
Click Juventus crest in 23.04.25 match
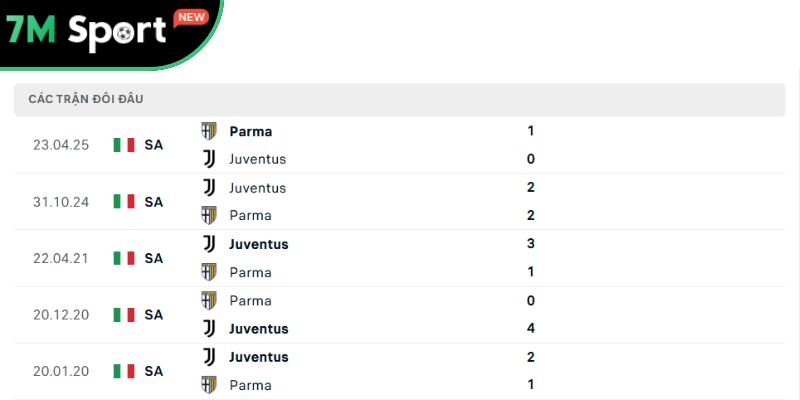pos(209,159)
